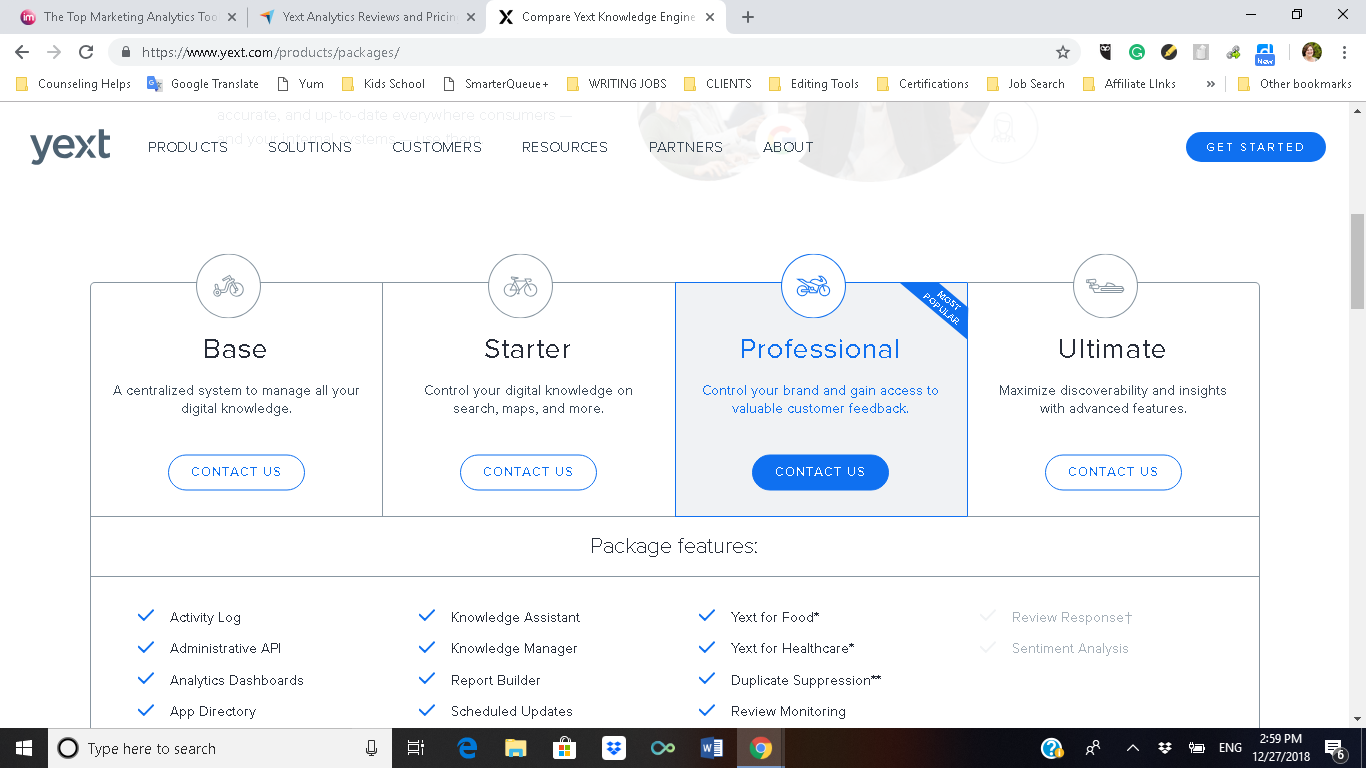Screen dimensions: 1366x768
Task: Click the user profile avatar
Action: pos(1312,52)
